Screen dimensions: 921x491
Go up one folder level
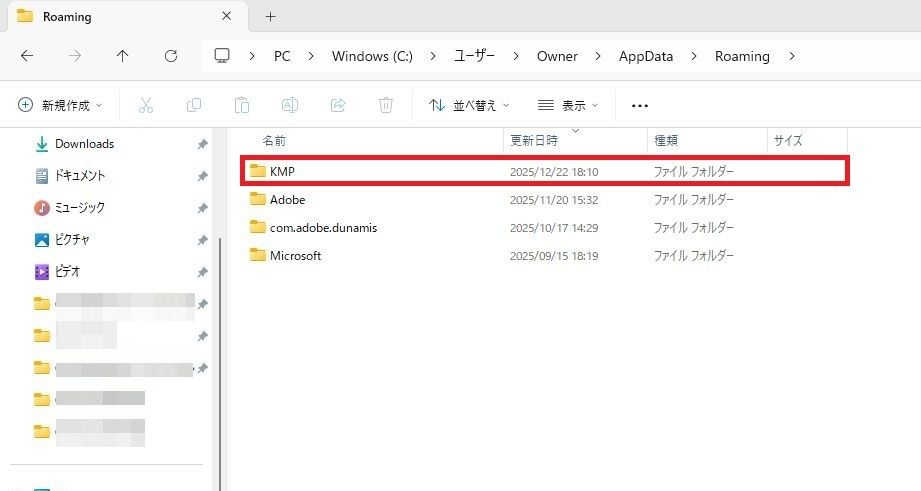pyautogui.click(x=123, y=56)
